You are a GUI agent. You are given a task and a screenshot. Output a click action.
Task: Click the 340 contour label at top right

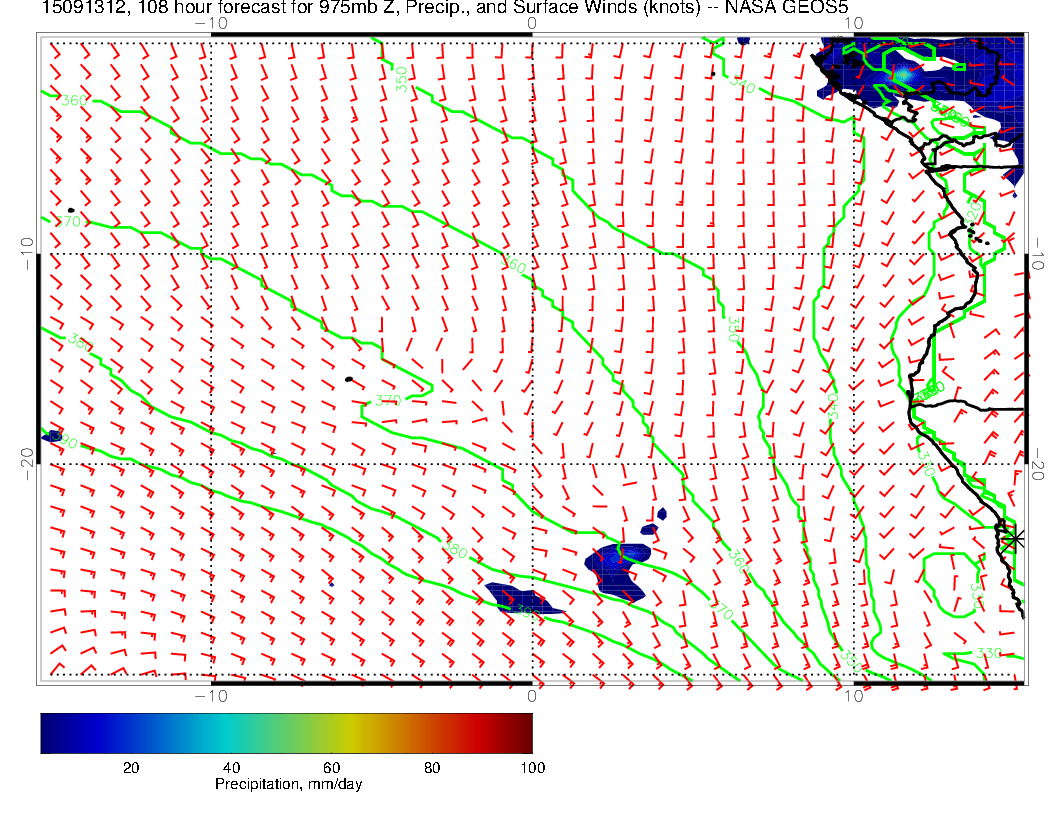click(x=741, y=85)
